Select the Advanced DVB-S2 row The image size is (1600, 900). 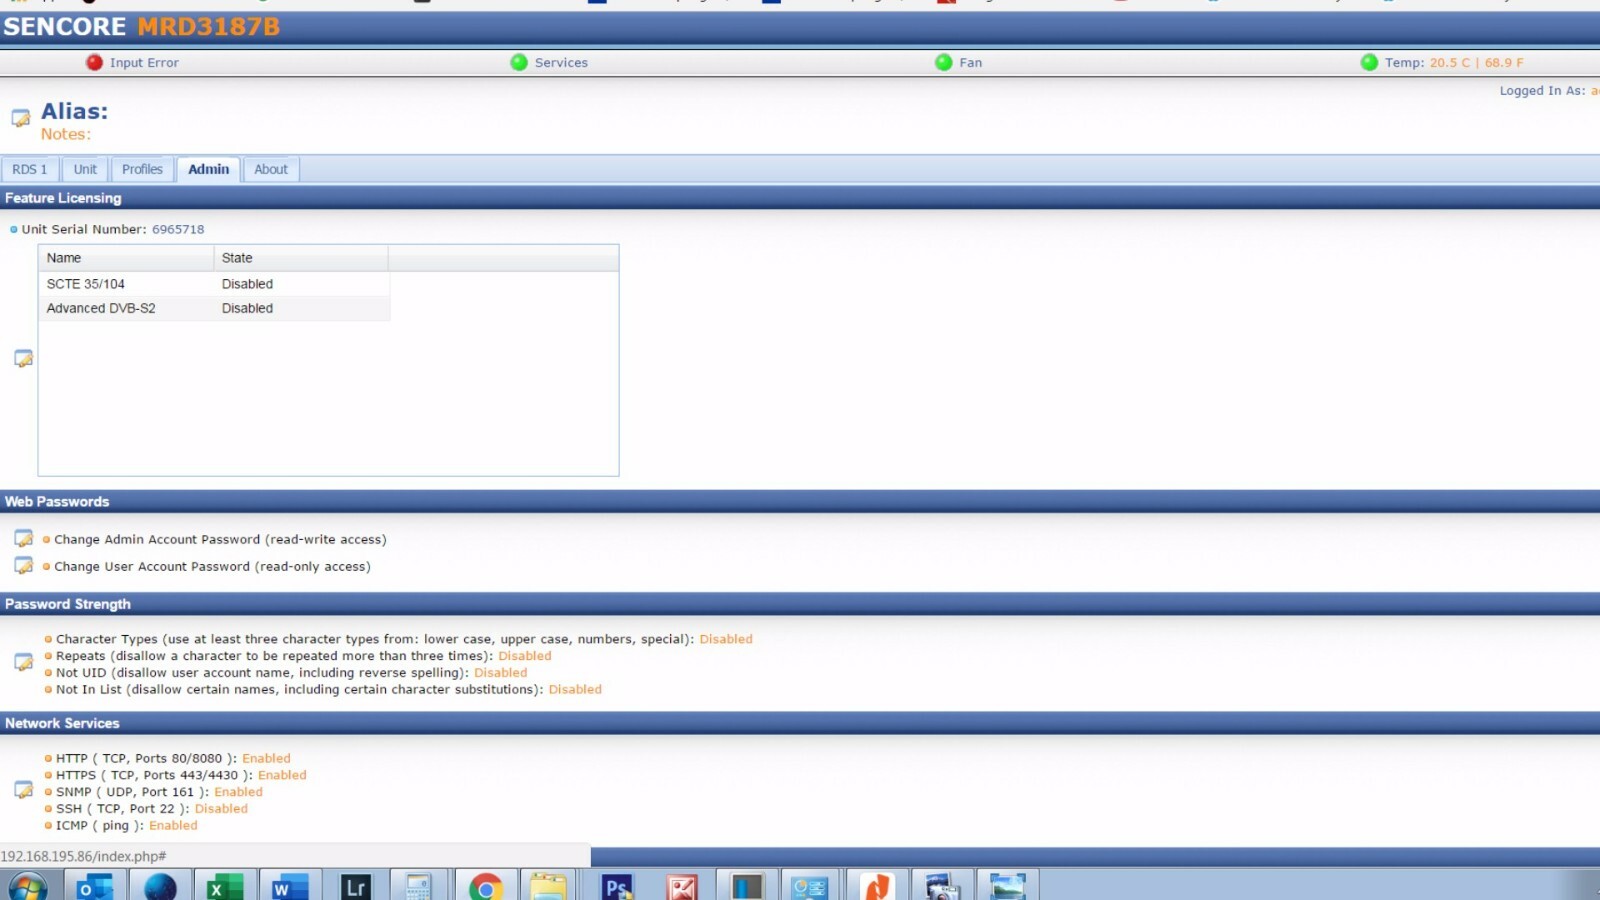214,308
